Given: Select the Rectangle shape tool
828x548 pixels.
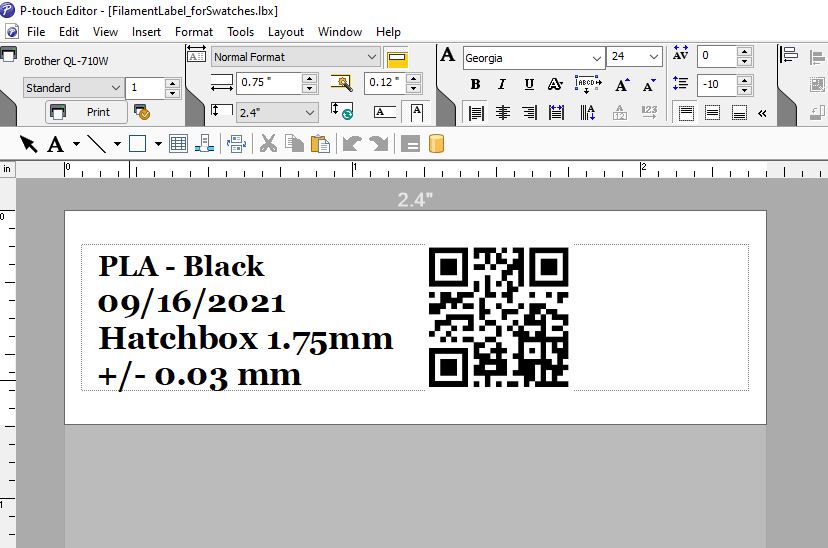Looking at the screenshot, I should click(x=138, y=144).
